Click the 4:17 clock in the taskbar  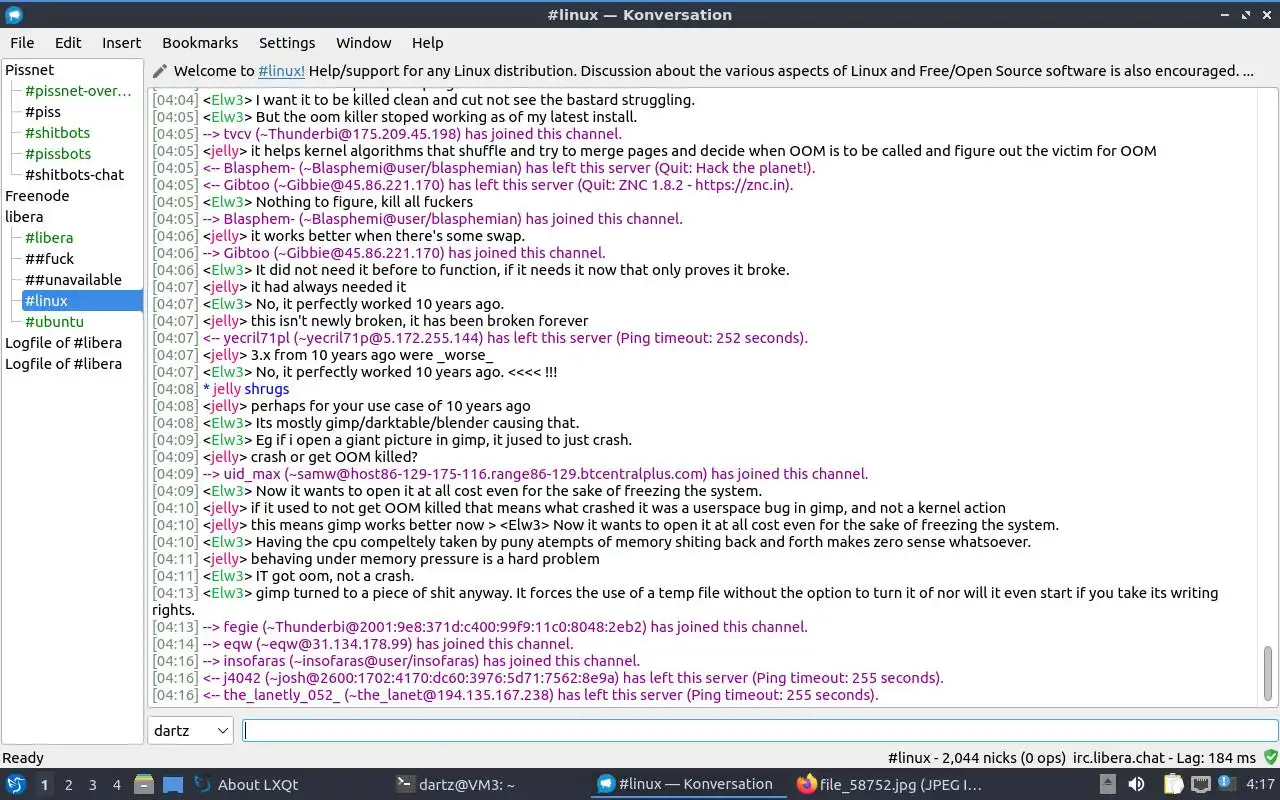1260,784
